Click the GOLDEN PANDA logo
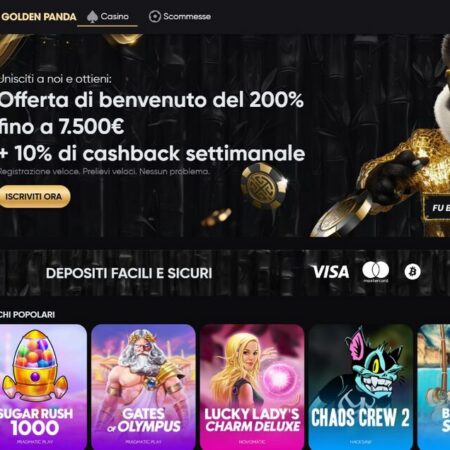The height and width of the screenshot is (450, 450). click(x=38, y=17)
